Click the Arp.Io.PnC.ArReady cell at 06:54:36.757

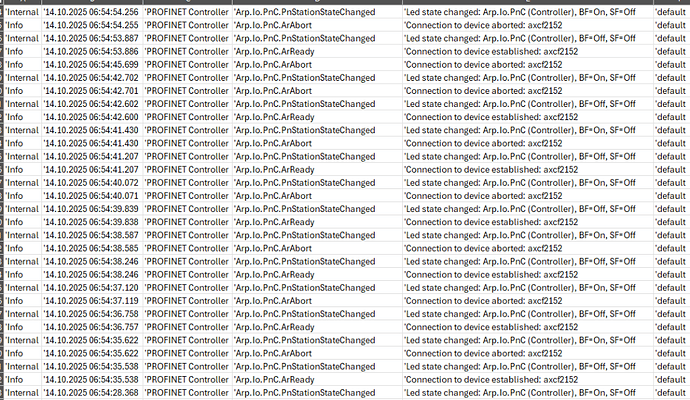274,326
